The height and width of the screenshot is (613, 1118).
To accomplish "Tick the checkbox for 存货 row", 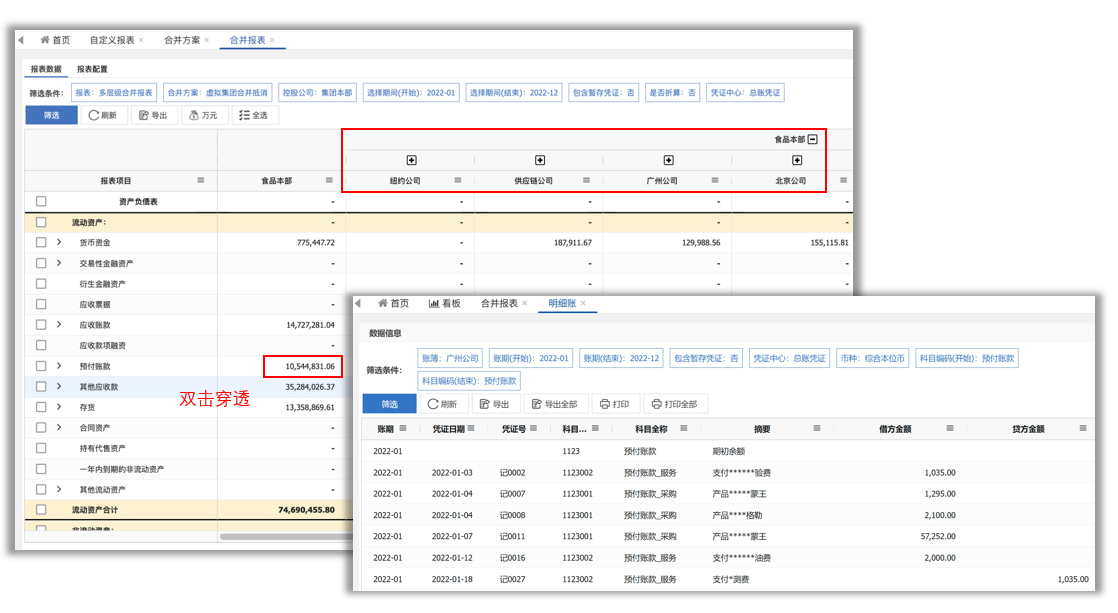I will (41, 407).
